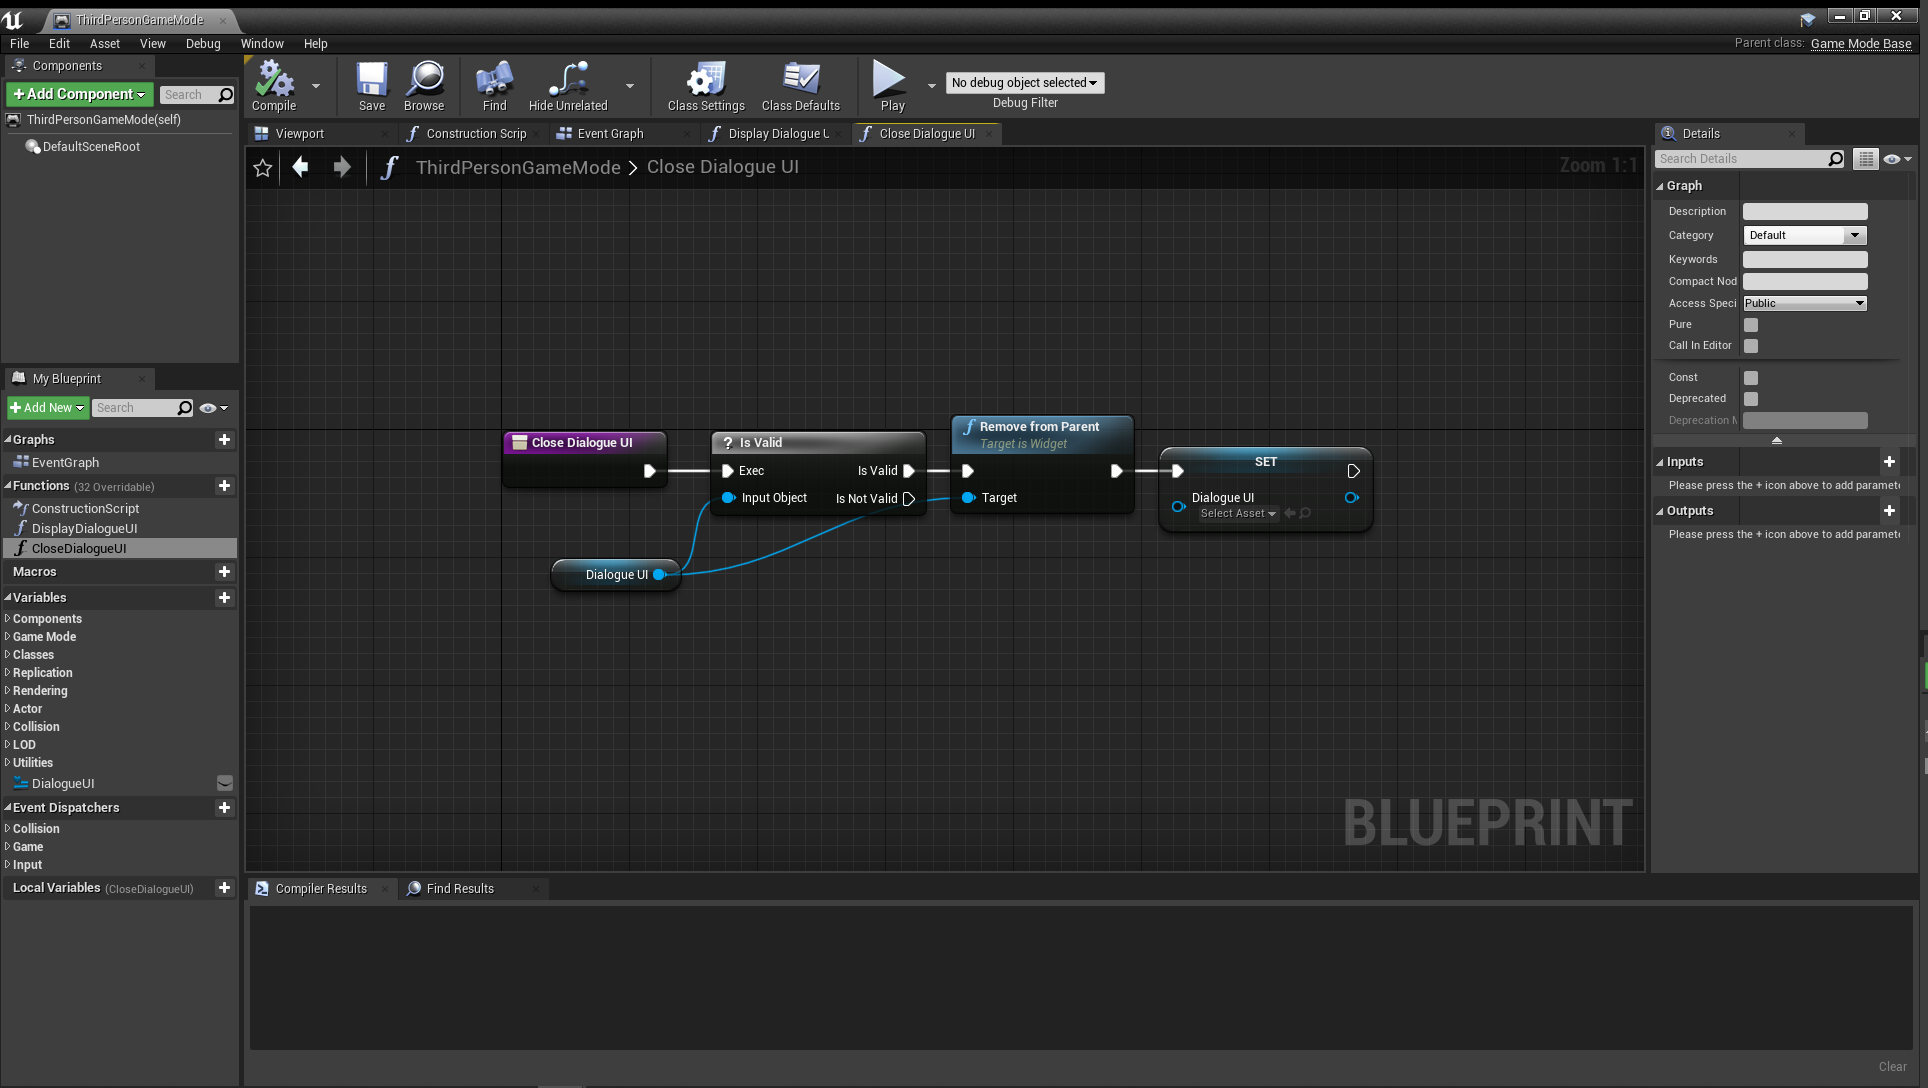Toggle the Hide Unrelated icon
The width and height of the screenshot is (1928, 1088).
click(567, 82)
